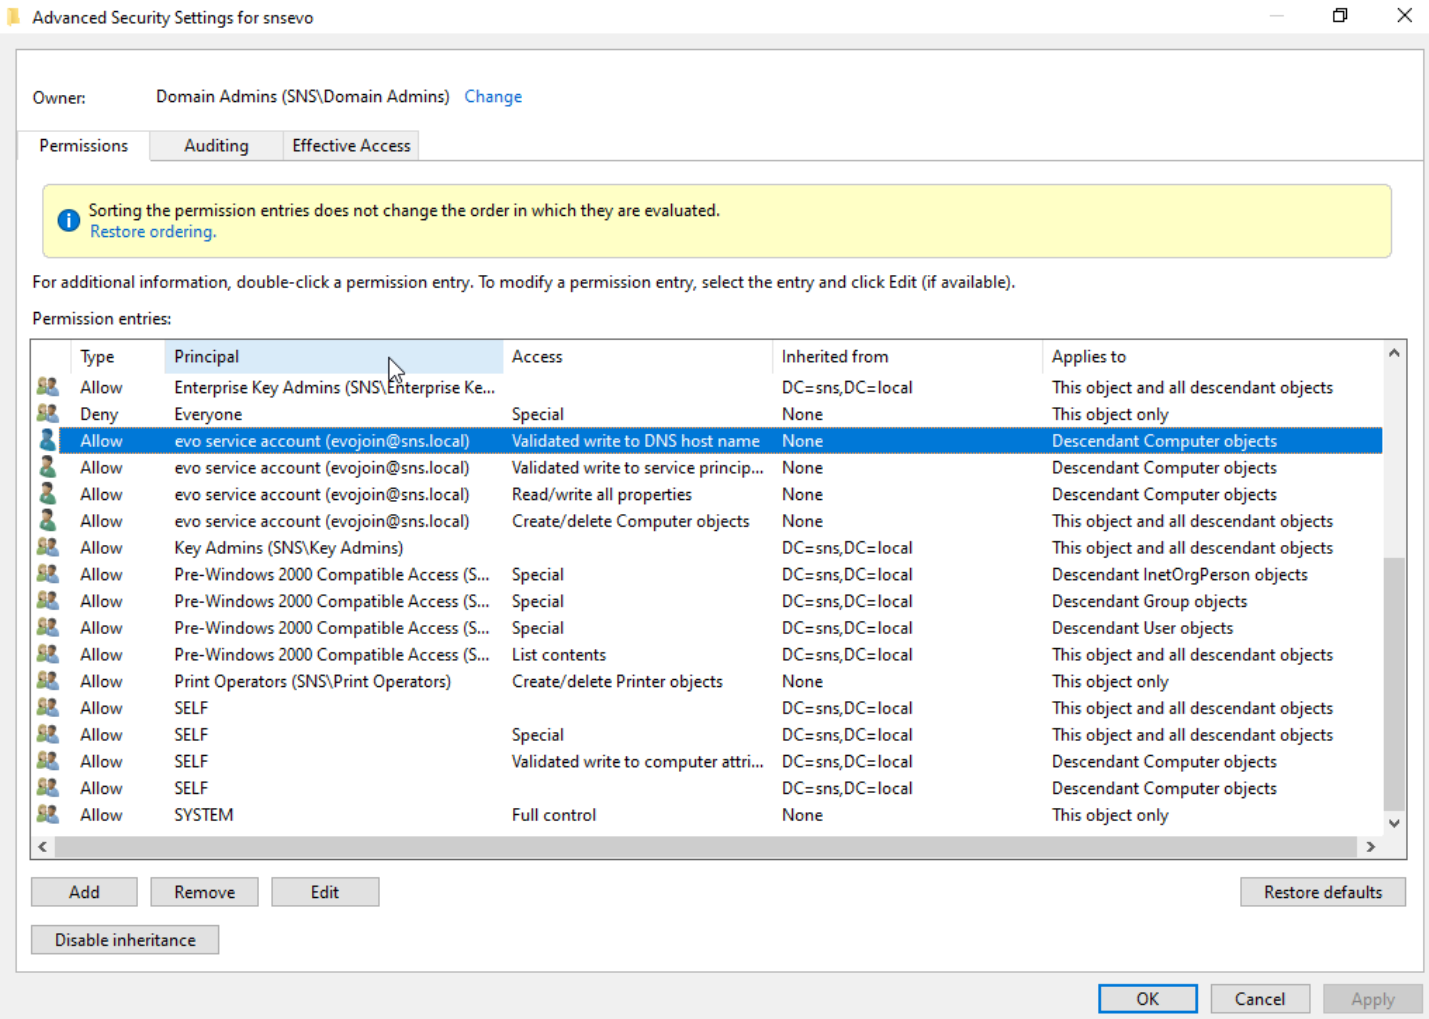Click the folder icon in the title bar
1429x1019 pixels.
point(14,17)
